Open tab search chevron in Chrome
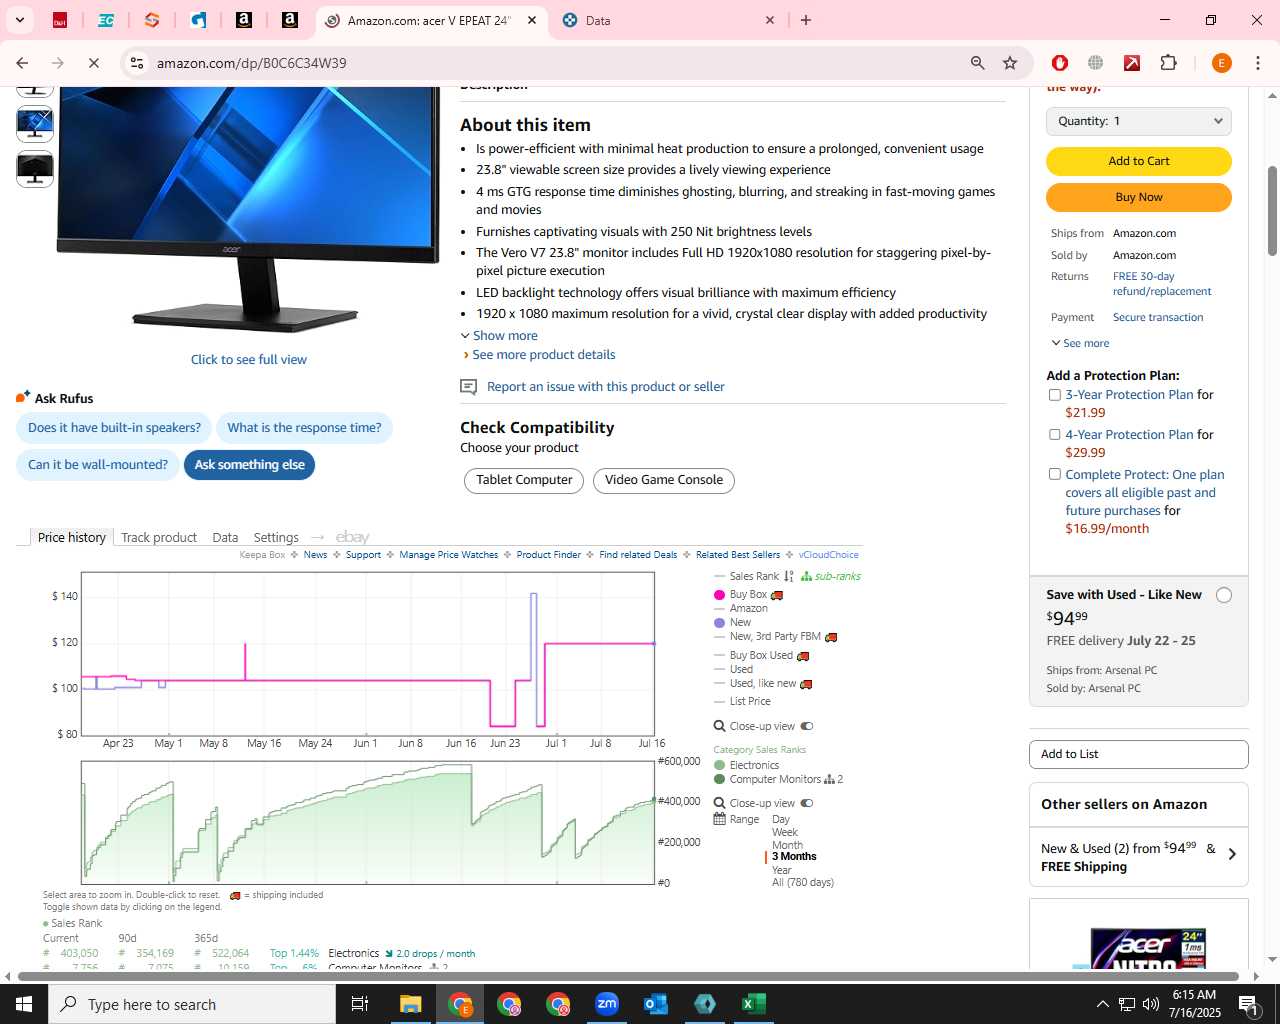 pos(20,20)
